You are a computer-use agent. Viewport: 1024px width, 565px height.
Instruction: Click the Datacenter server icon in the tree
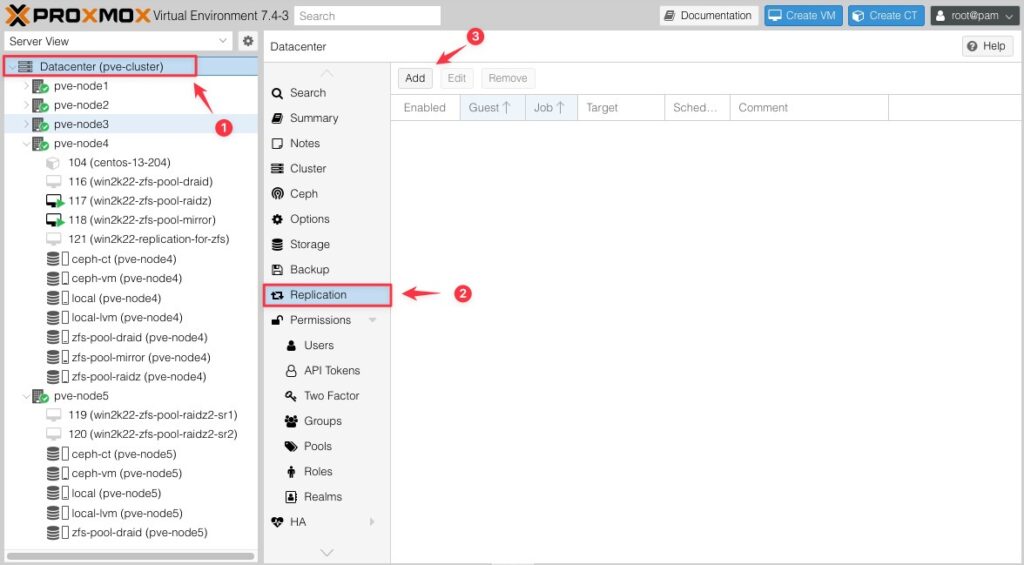coord(25,67)
